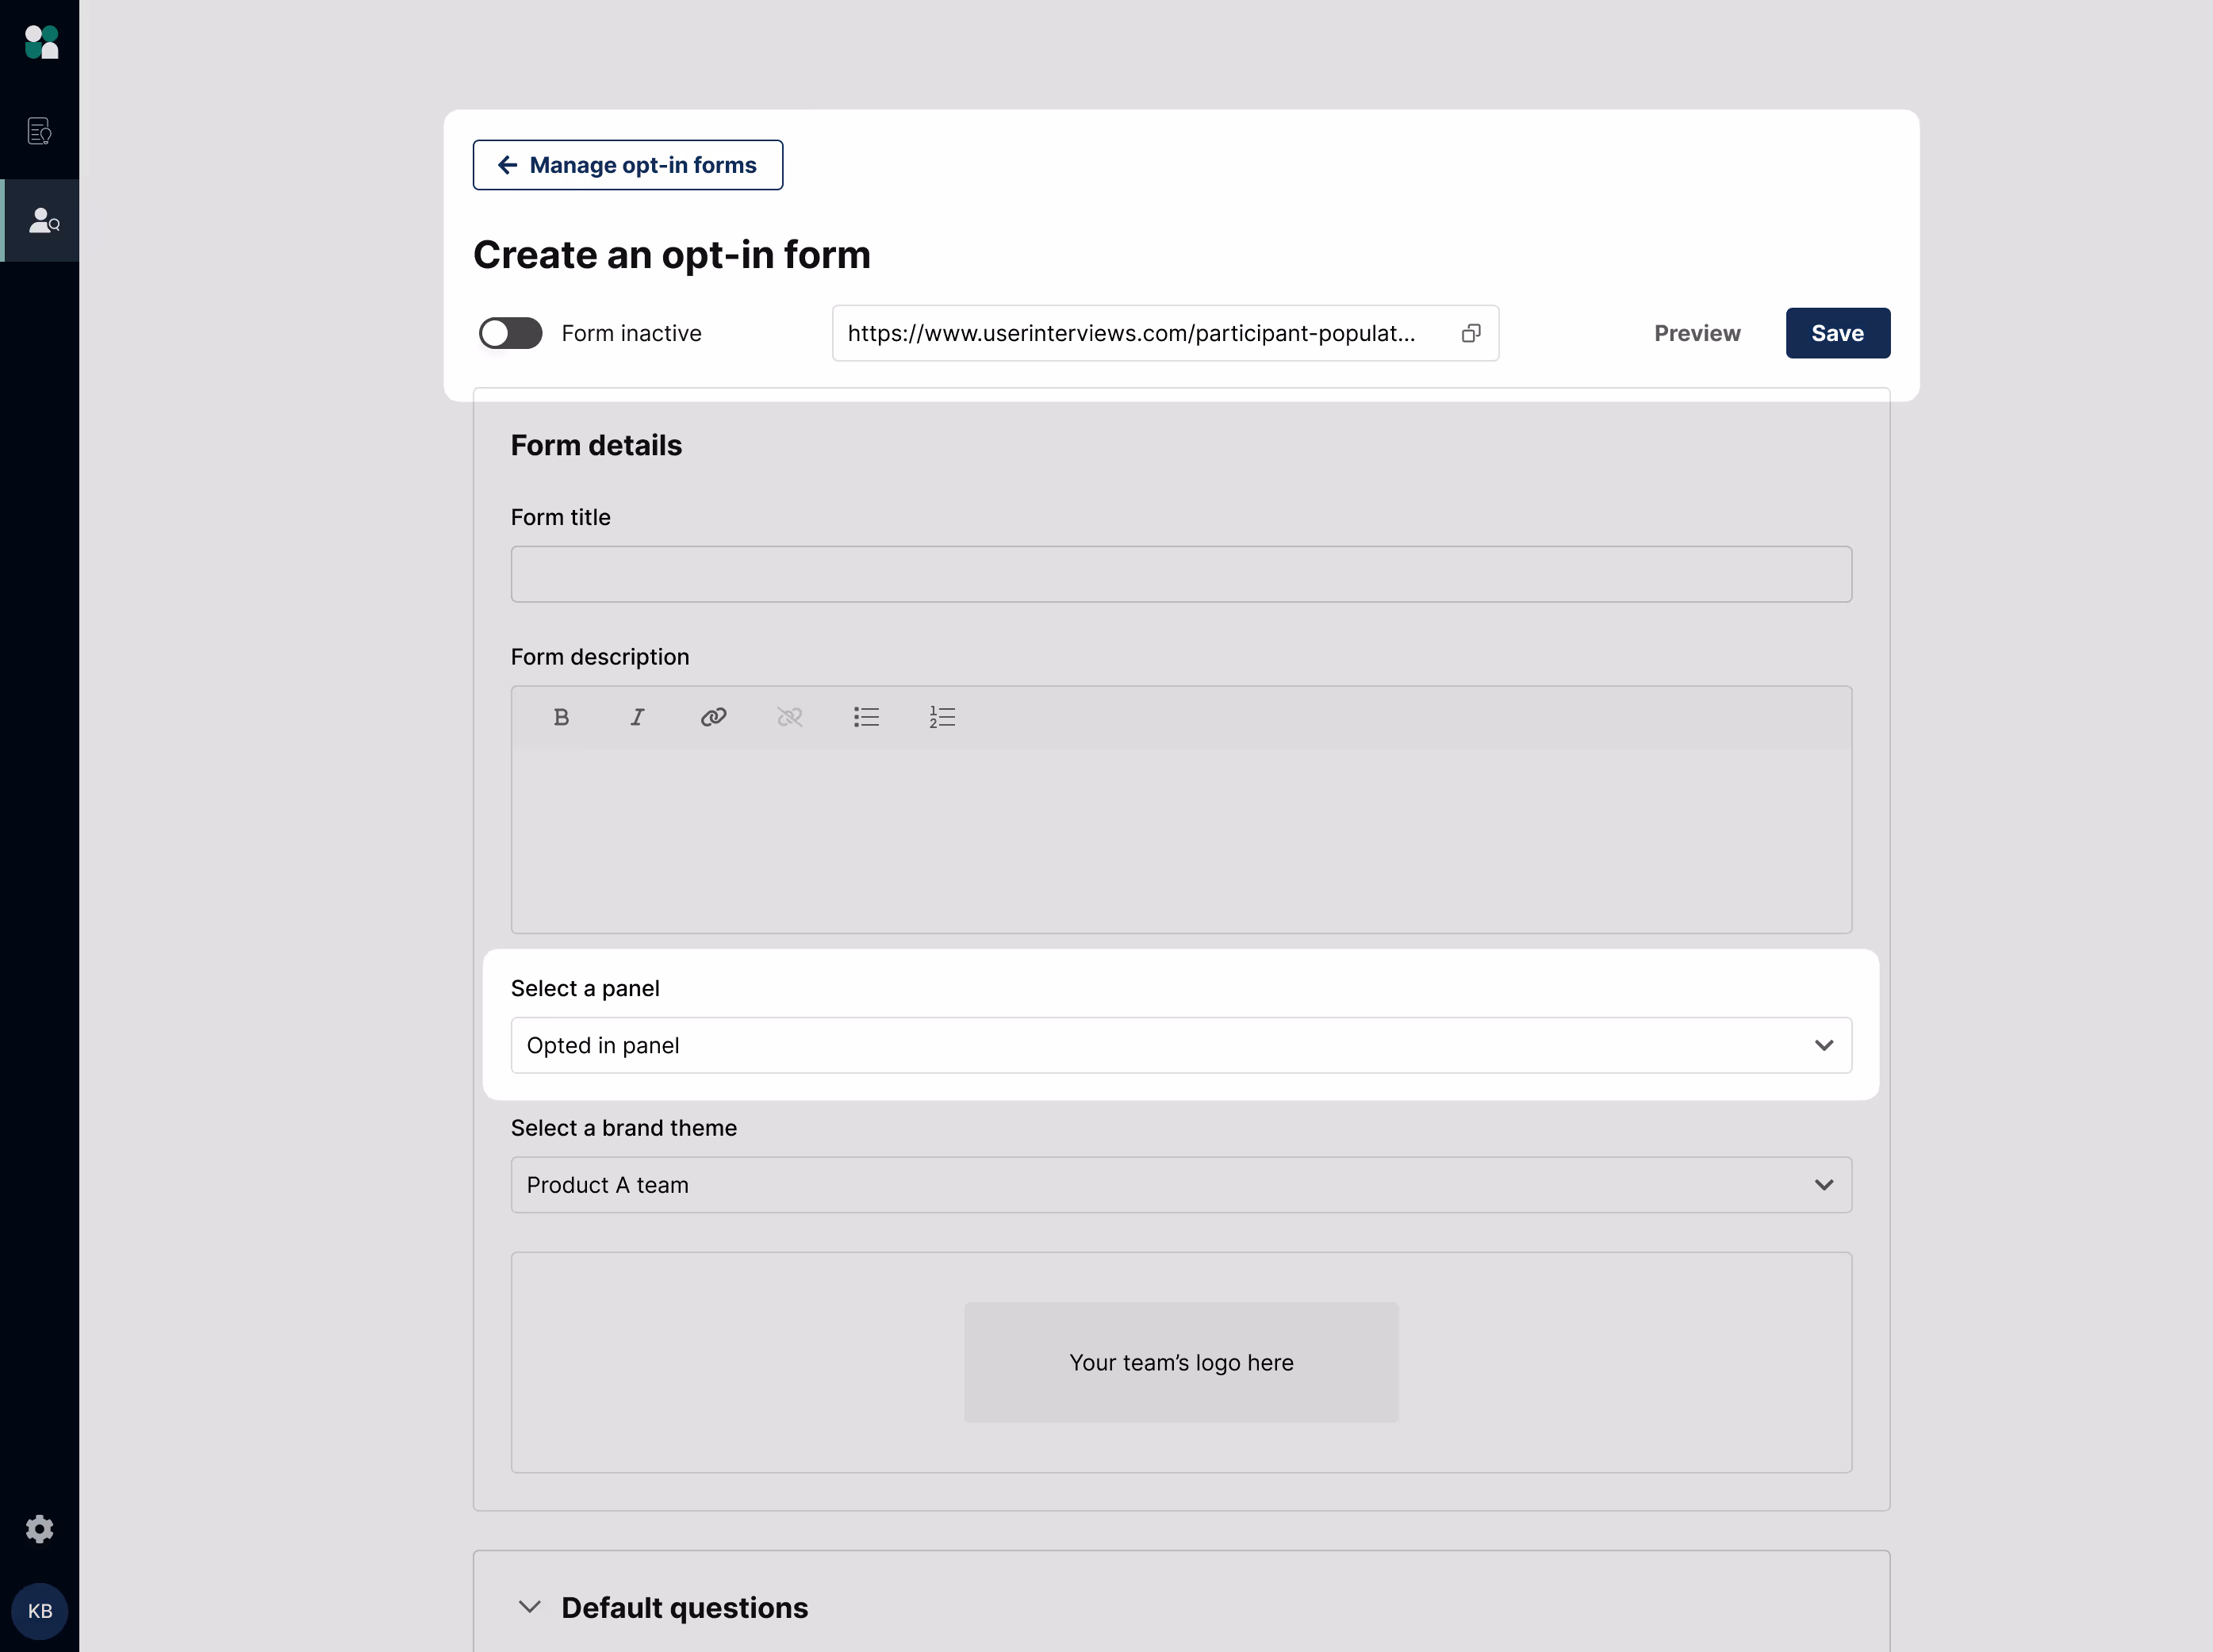2213x1652 pixels.
Task: Toggle italic formatting in description
Action: click(637, 717)
